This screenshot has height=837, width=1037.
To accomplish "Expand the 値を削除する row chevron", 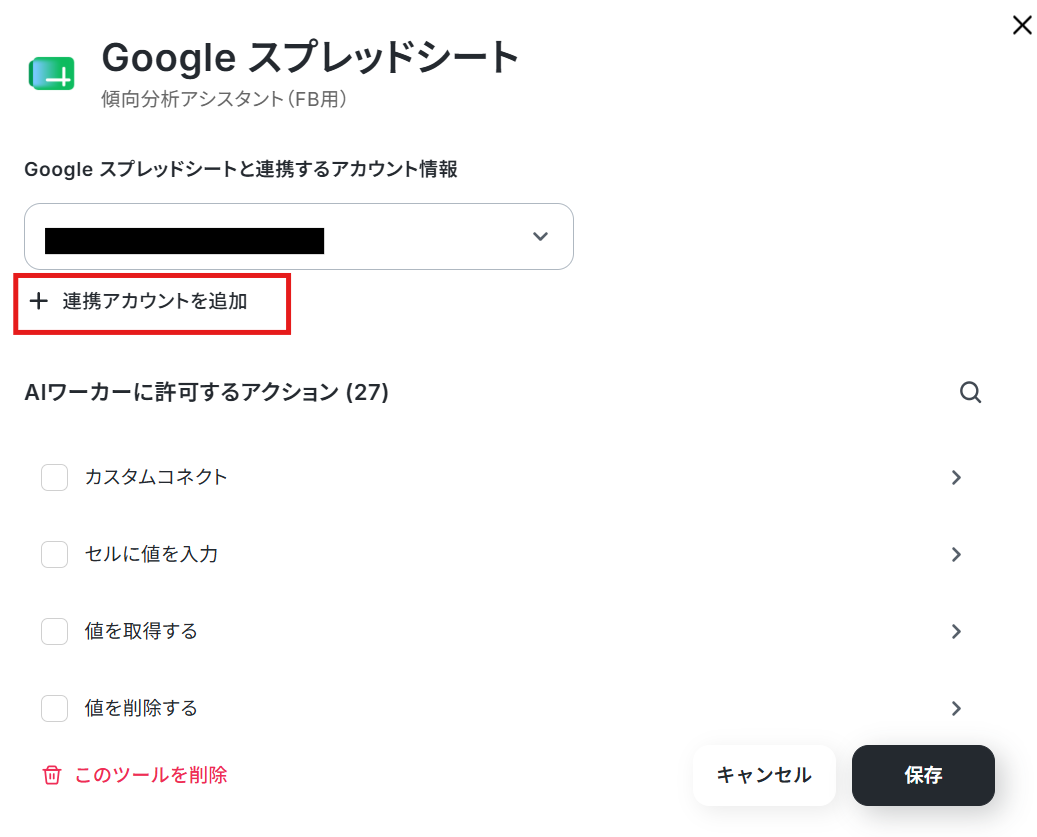I will (956, 708).
